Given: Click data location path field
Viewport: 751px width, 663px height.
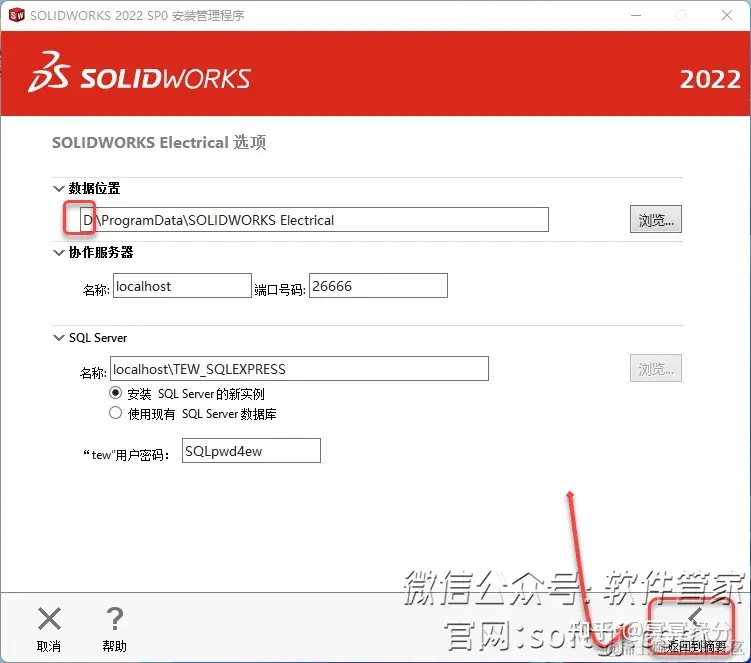Looking at the screenshot, I should pos(314,220).
